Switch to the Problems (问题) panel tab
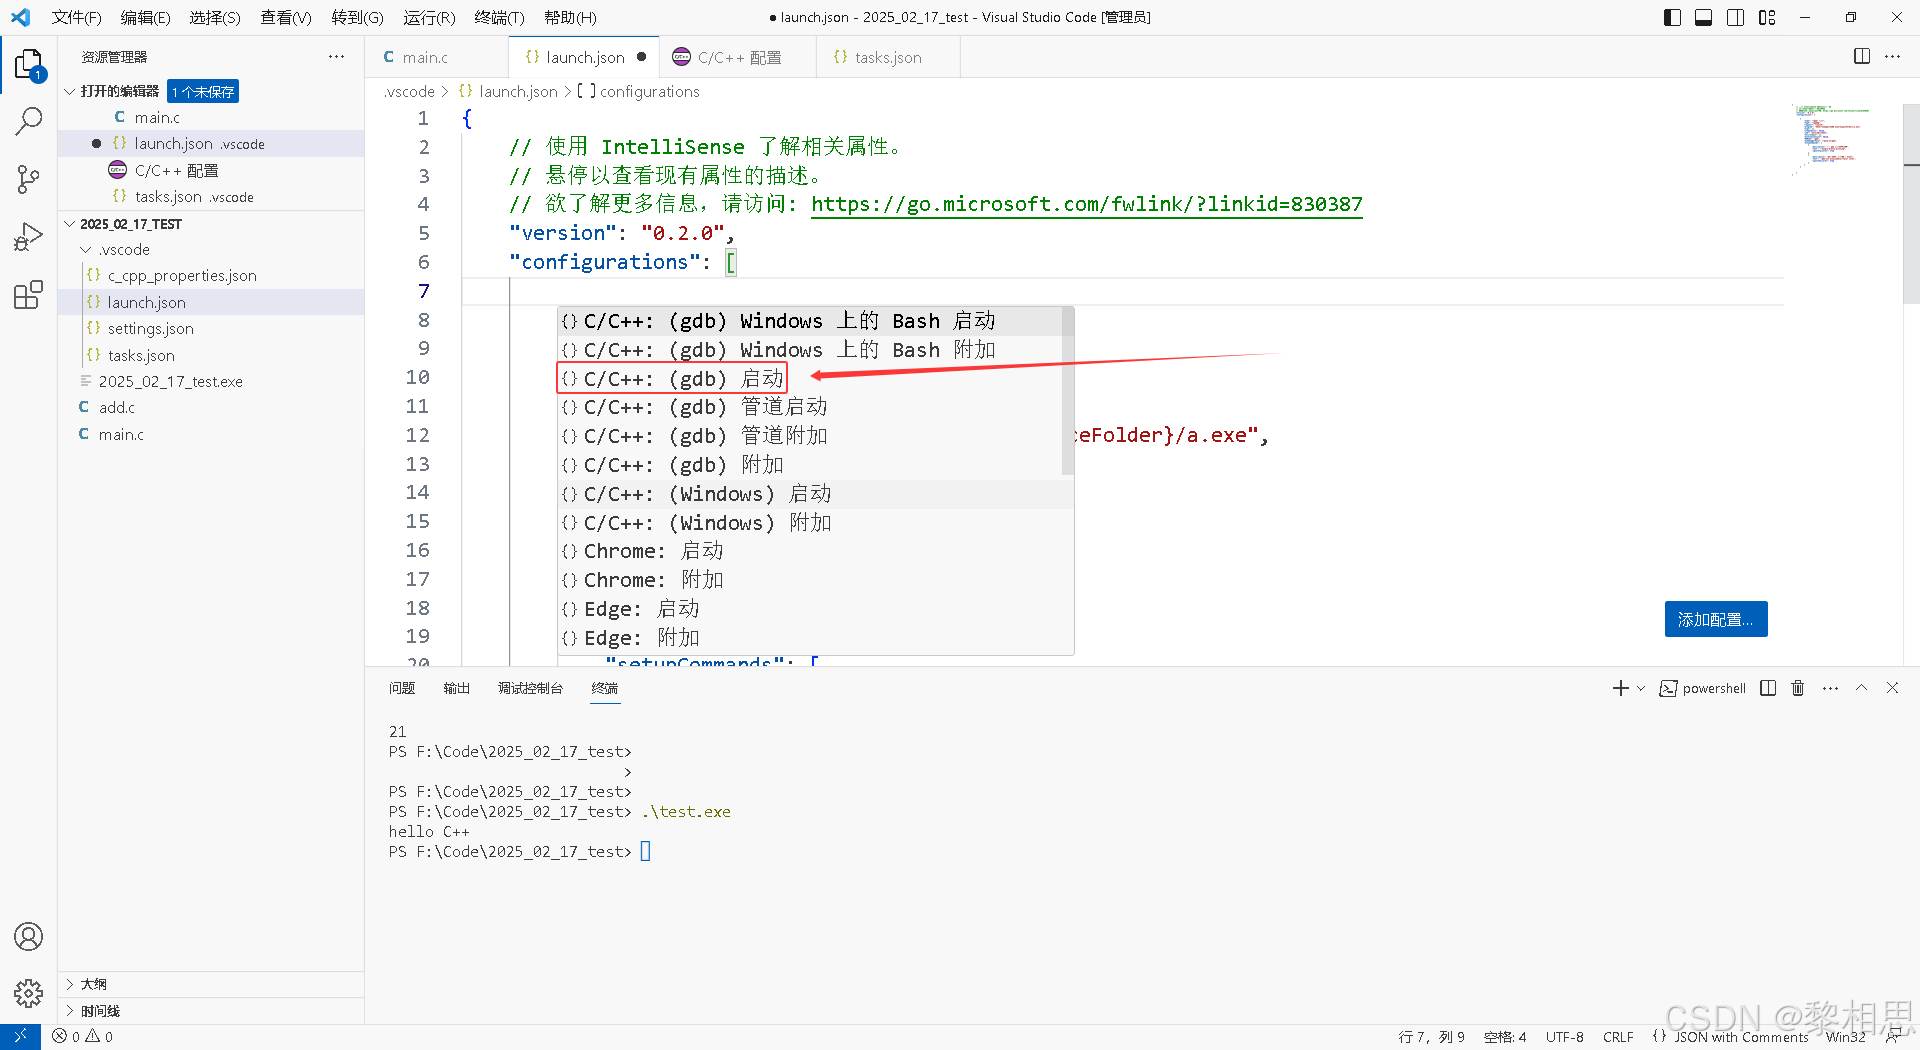This screenshot has width=1920, height=1050. 402,688
